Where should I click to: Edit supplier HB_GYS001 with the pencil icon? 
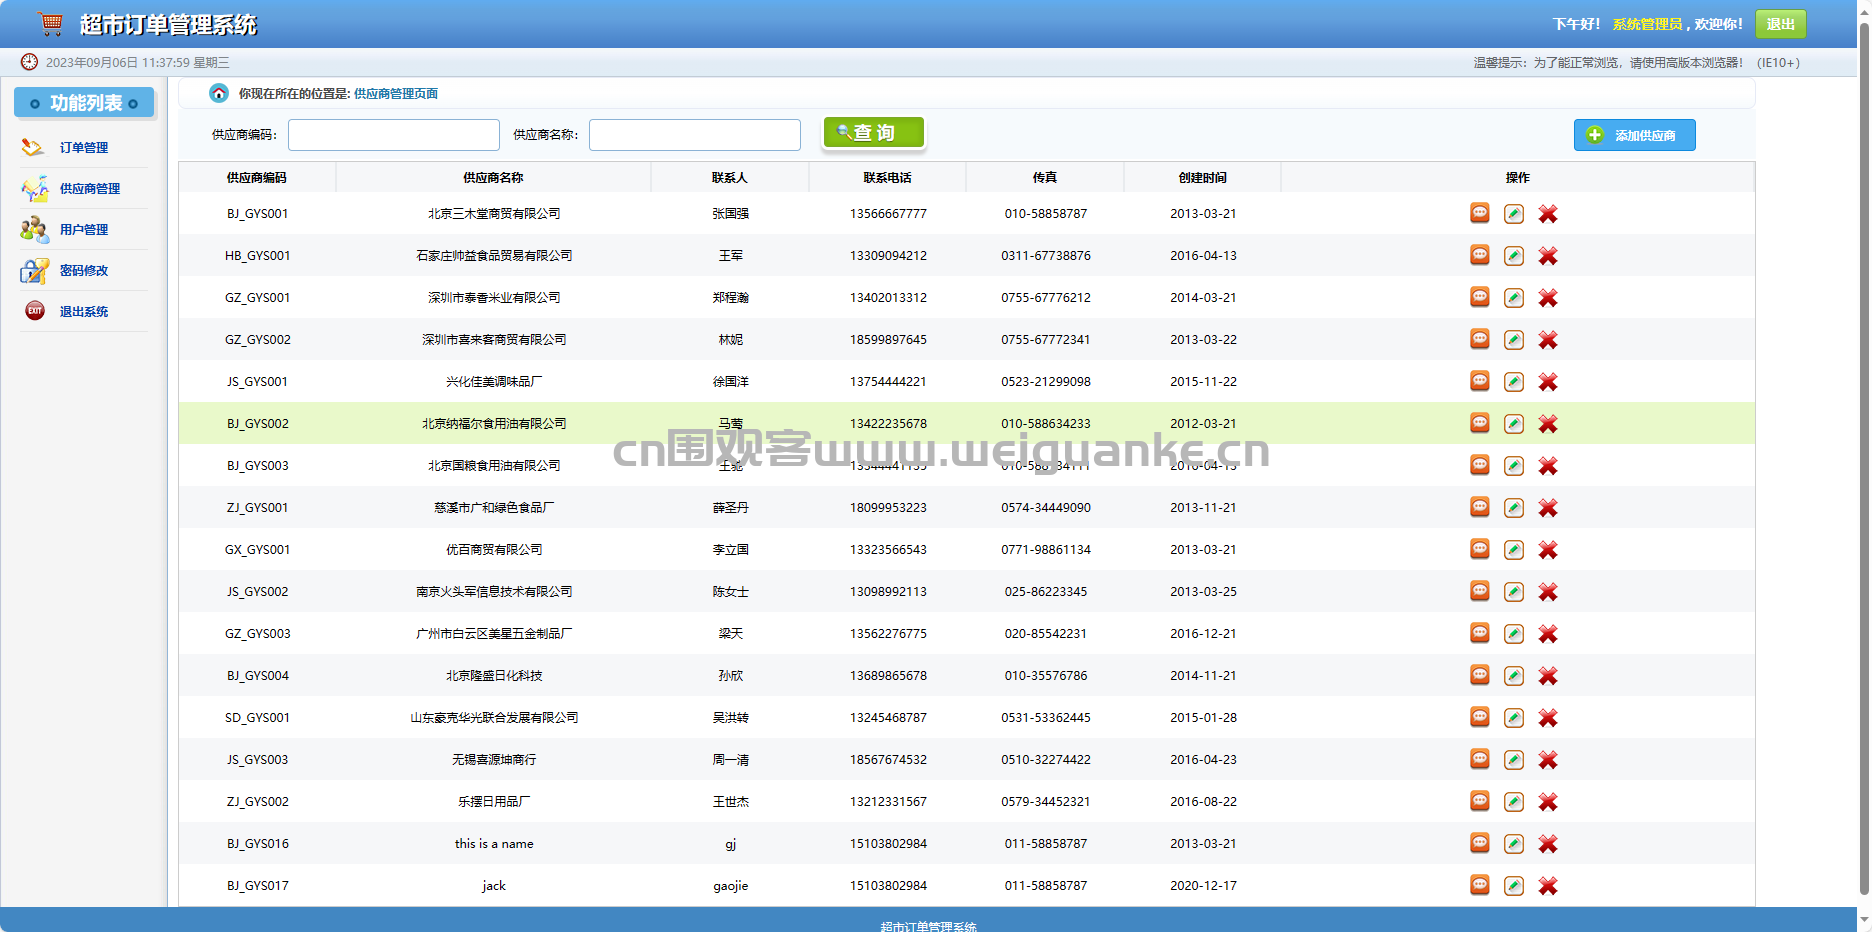pyautogui.click(x=1514, y=256)
